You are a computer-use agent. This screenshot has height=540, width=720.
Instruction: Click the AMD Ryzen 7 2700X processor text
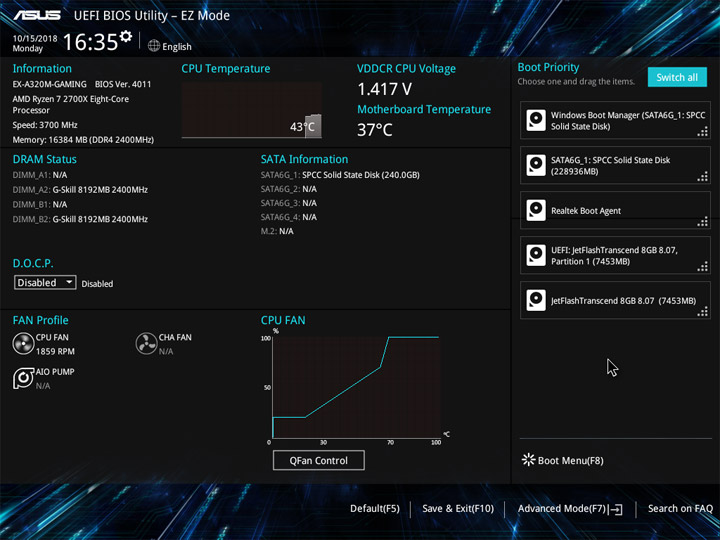click(x=71, y=104)
